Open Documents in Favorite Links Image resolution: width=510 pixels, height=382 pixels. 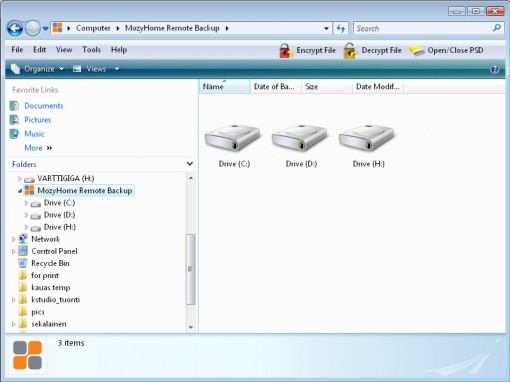tap(44, 106)
